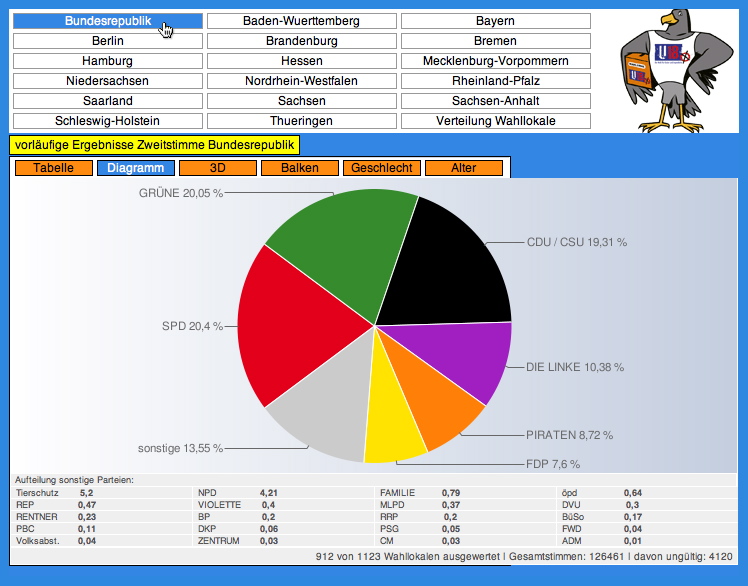Select the Bundesrepublik region button

[x=107, y=21]
